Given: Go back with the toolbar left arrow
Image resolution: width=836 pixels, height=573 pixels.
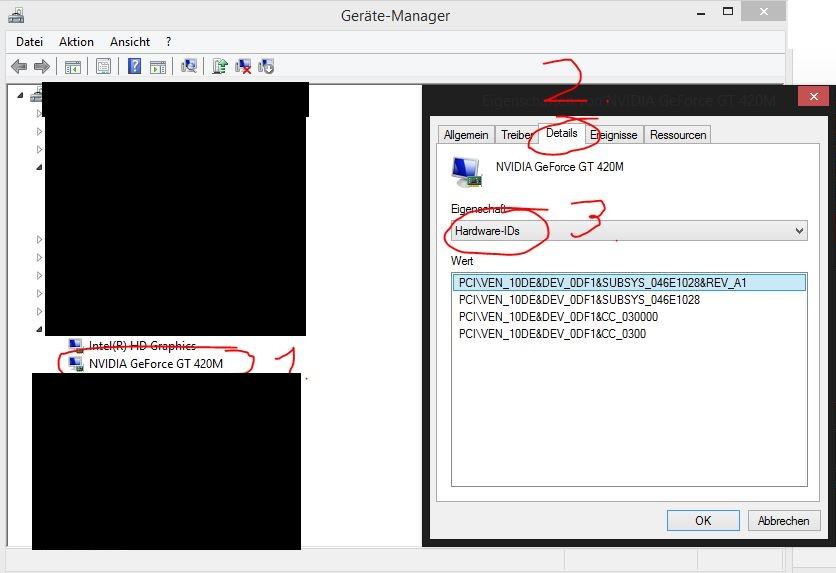Looking at the screenshot, I should click(x=19, y=67).
